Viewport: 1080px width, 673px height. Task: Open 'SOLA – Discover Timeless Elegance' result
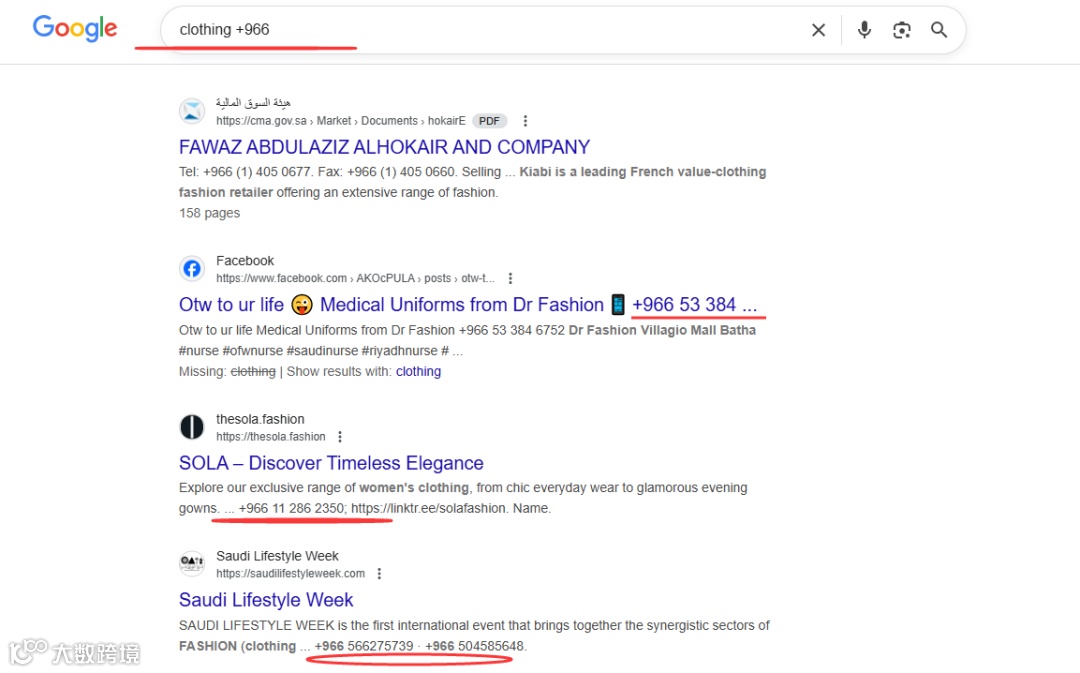[x=331, y=463]
